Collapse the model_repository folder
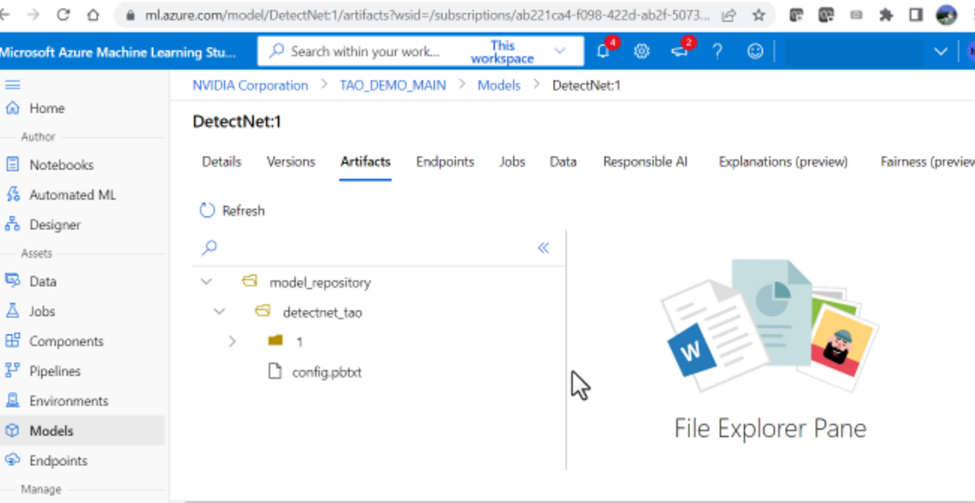 point(206,282)
